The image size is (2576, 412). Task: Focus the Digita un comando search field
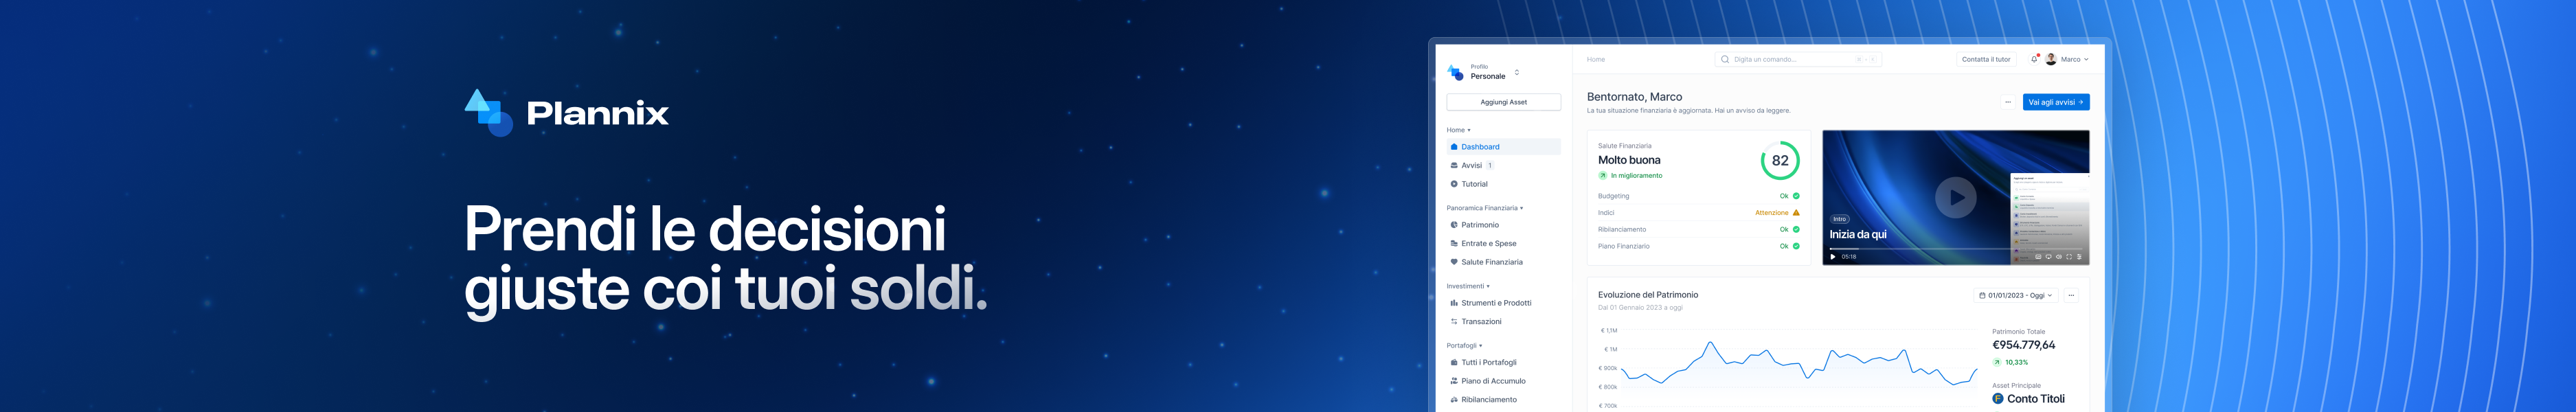(x=1798, y=59)
